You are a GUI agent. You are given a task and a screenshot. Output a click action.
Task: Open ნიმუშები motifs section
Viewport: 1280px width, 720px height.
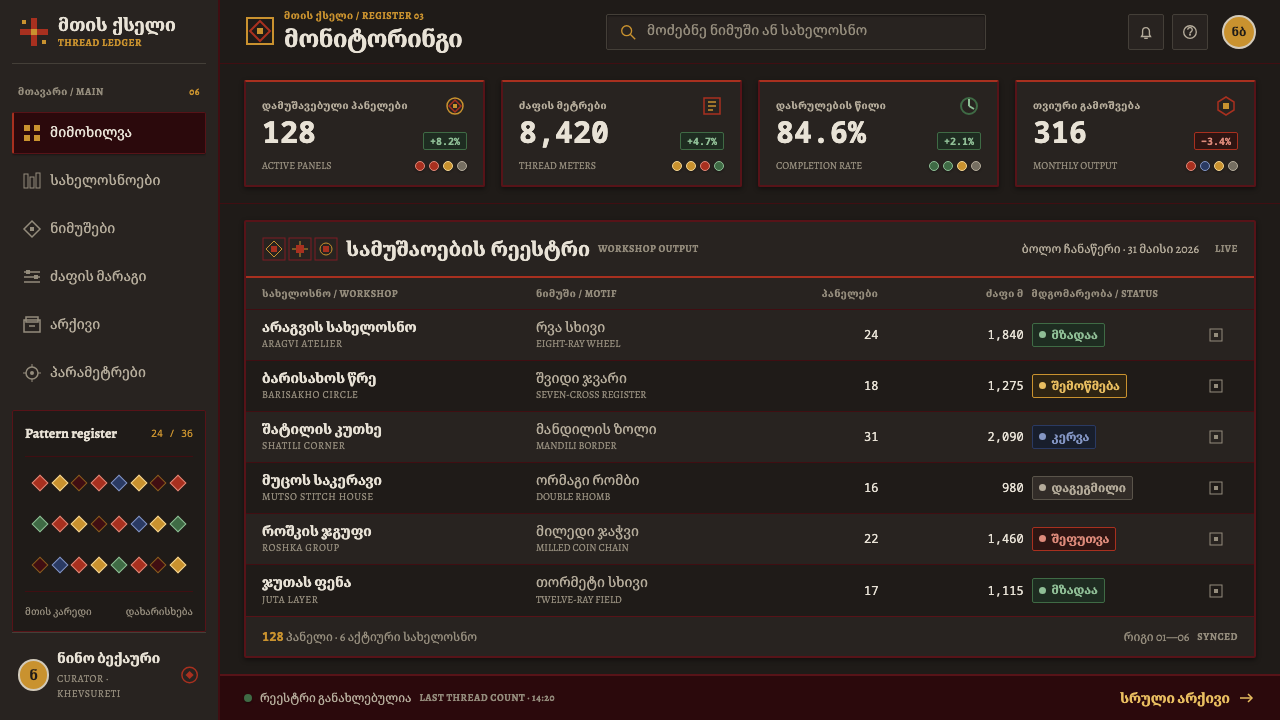[109, 229]
